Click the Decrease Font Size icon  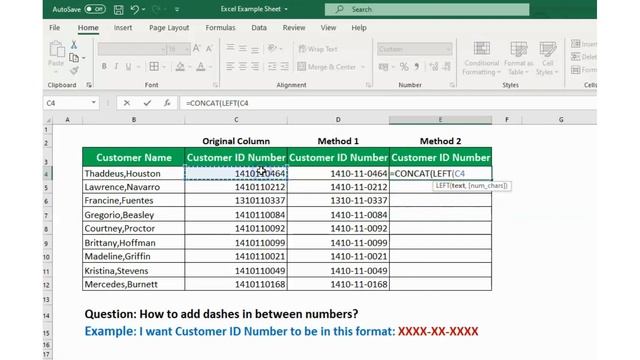click(209, 49)
